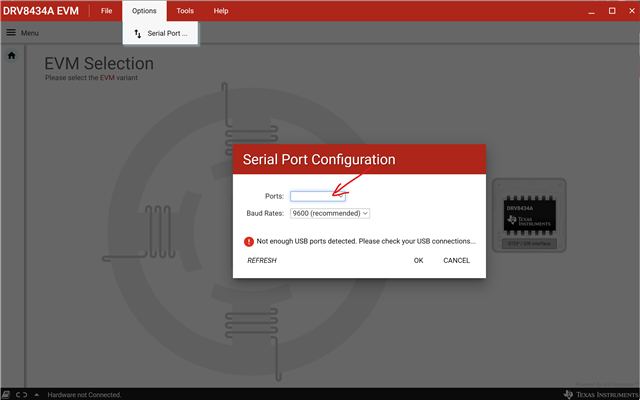Maximize the DRV8434A EVM window

(x=612, y=11)
